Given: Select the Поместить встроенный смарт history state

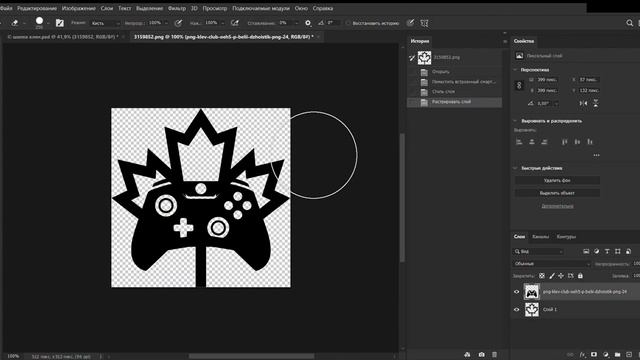Looking at the screenshot, I should (x=455, y=82).
